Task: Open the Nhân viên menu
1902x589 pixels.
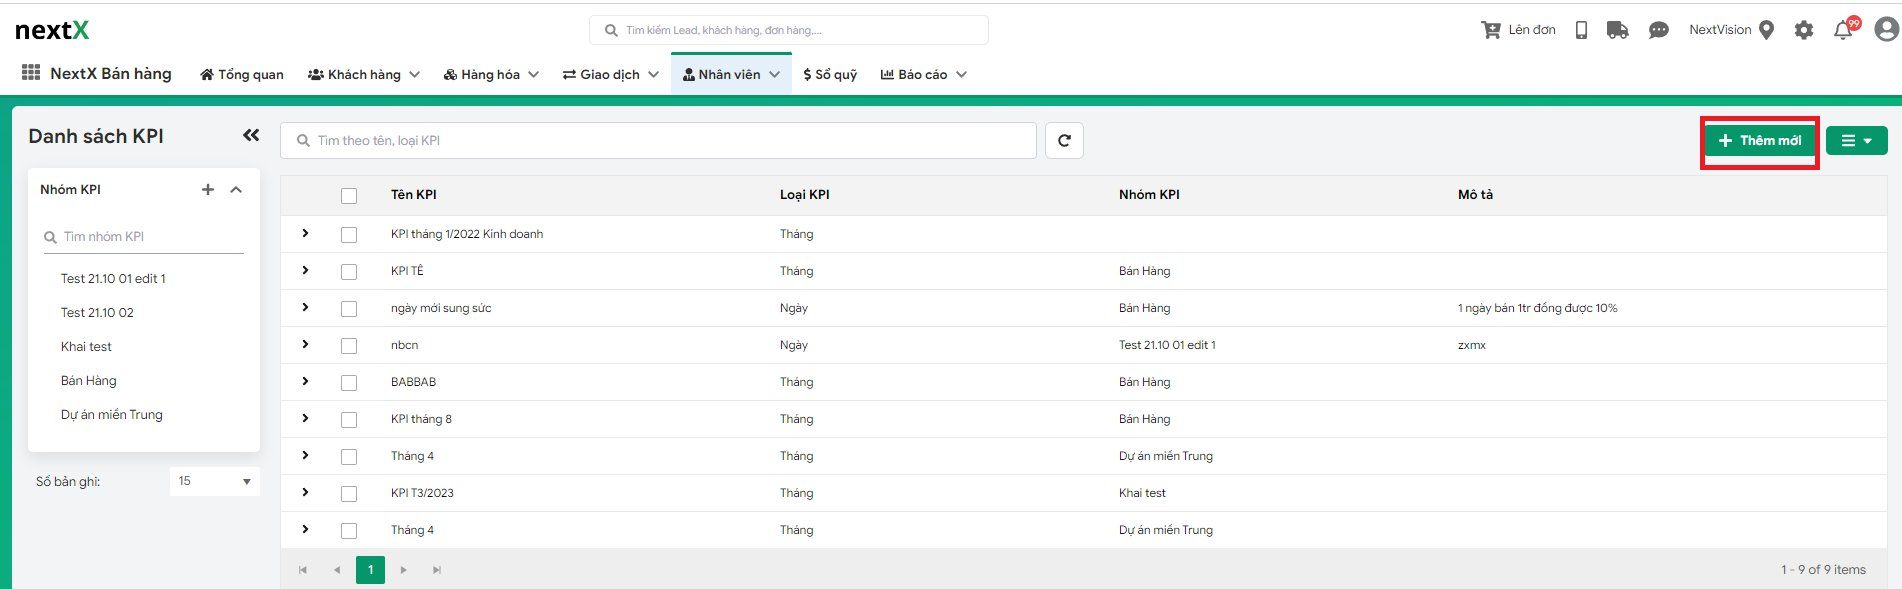Action: pyautogui.click(x=730, y=74)
